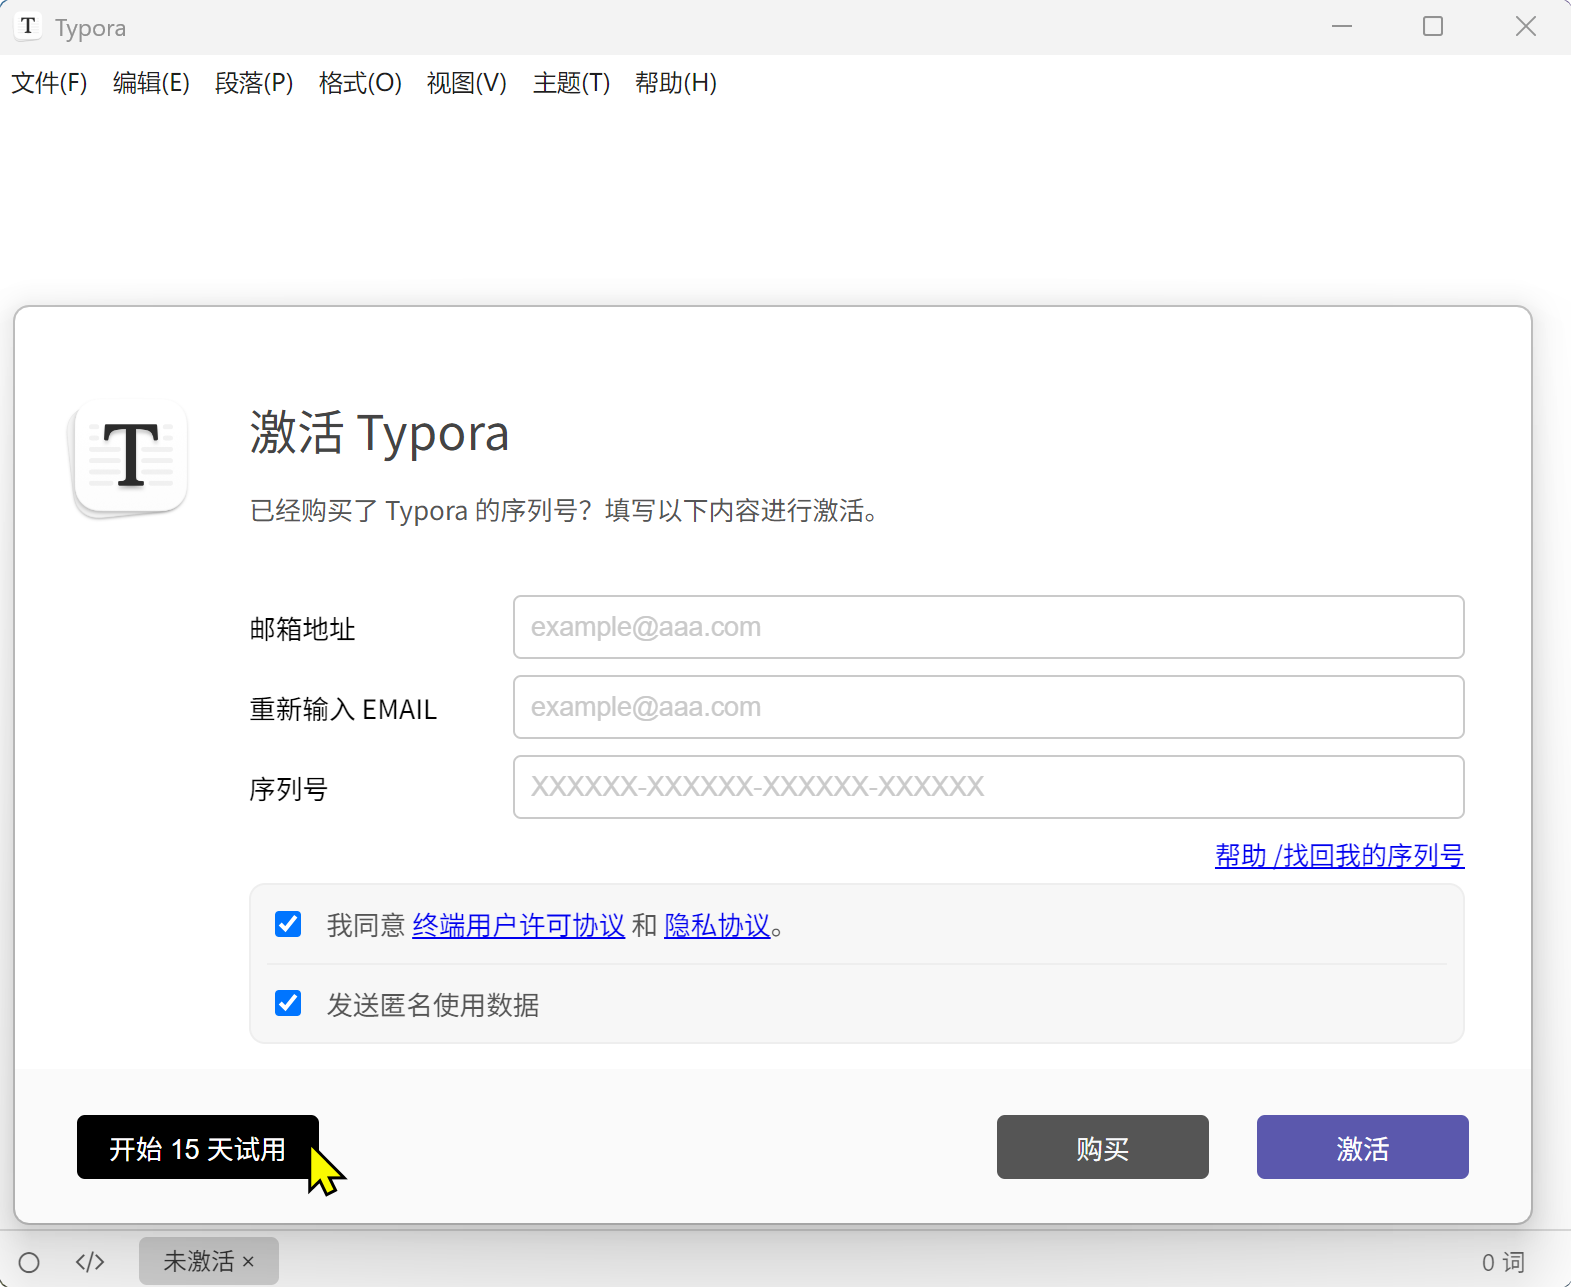Screen dimensions: 1571x1287
Task: Uncheck the license agreement checkbox
Action: (288, 924)
